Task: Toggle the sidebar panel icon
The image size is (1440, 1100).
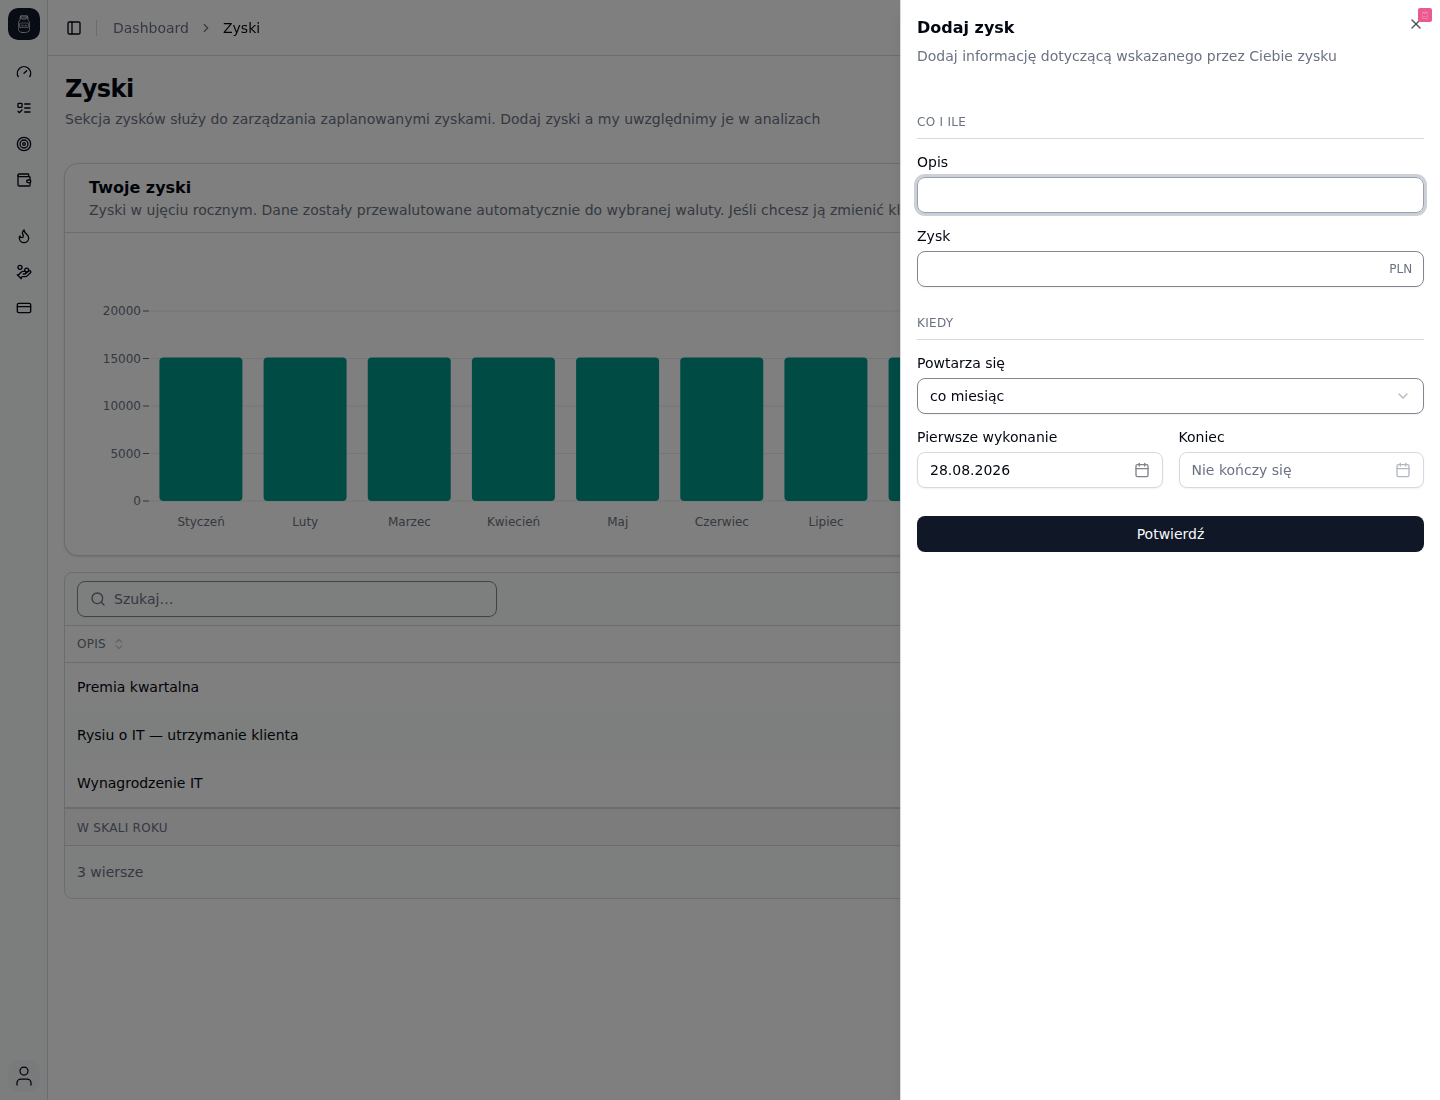Action: (x=74, y=28)
